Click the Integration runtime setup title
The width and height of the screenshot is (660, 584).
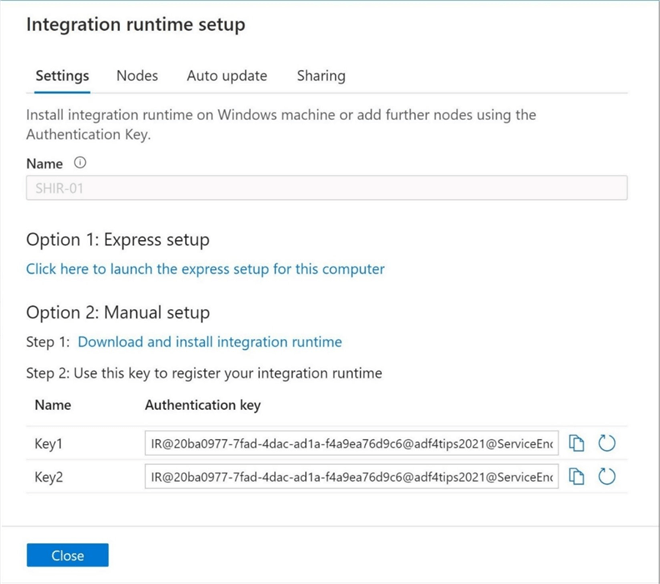point(135,25)
